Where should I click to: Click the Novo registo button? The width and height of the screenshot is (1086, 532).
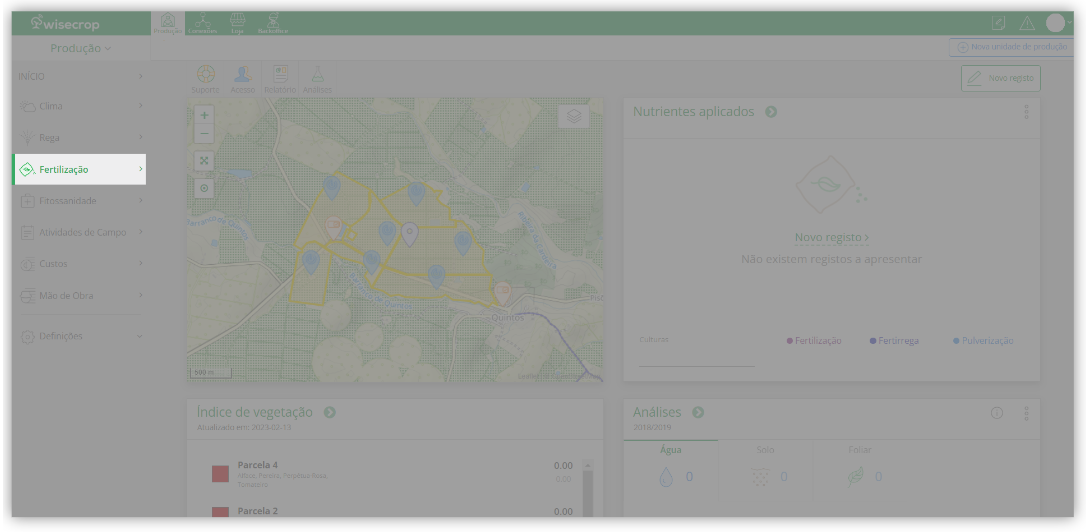coord(1000,78)
